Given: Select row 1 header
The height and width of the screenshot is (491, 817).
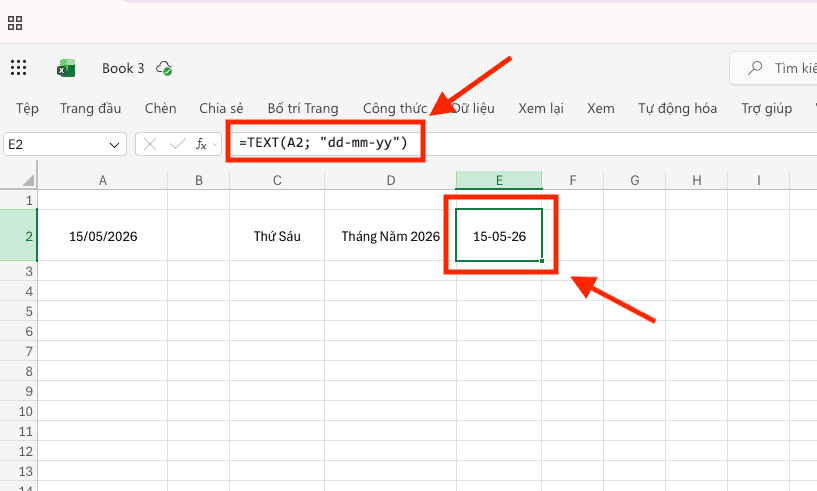Looking at the screenshot, I should (19, 200).
